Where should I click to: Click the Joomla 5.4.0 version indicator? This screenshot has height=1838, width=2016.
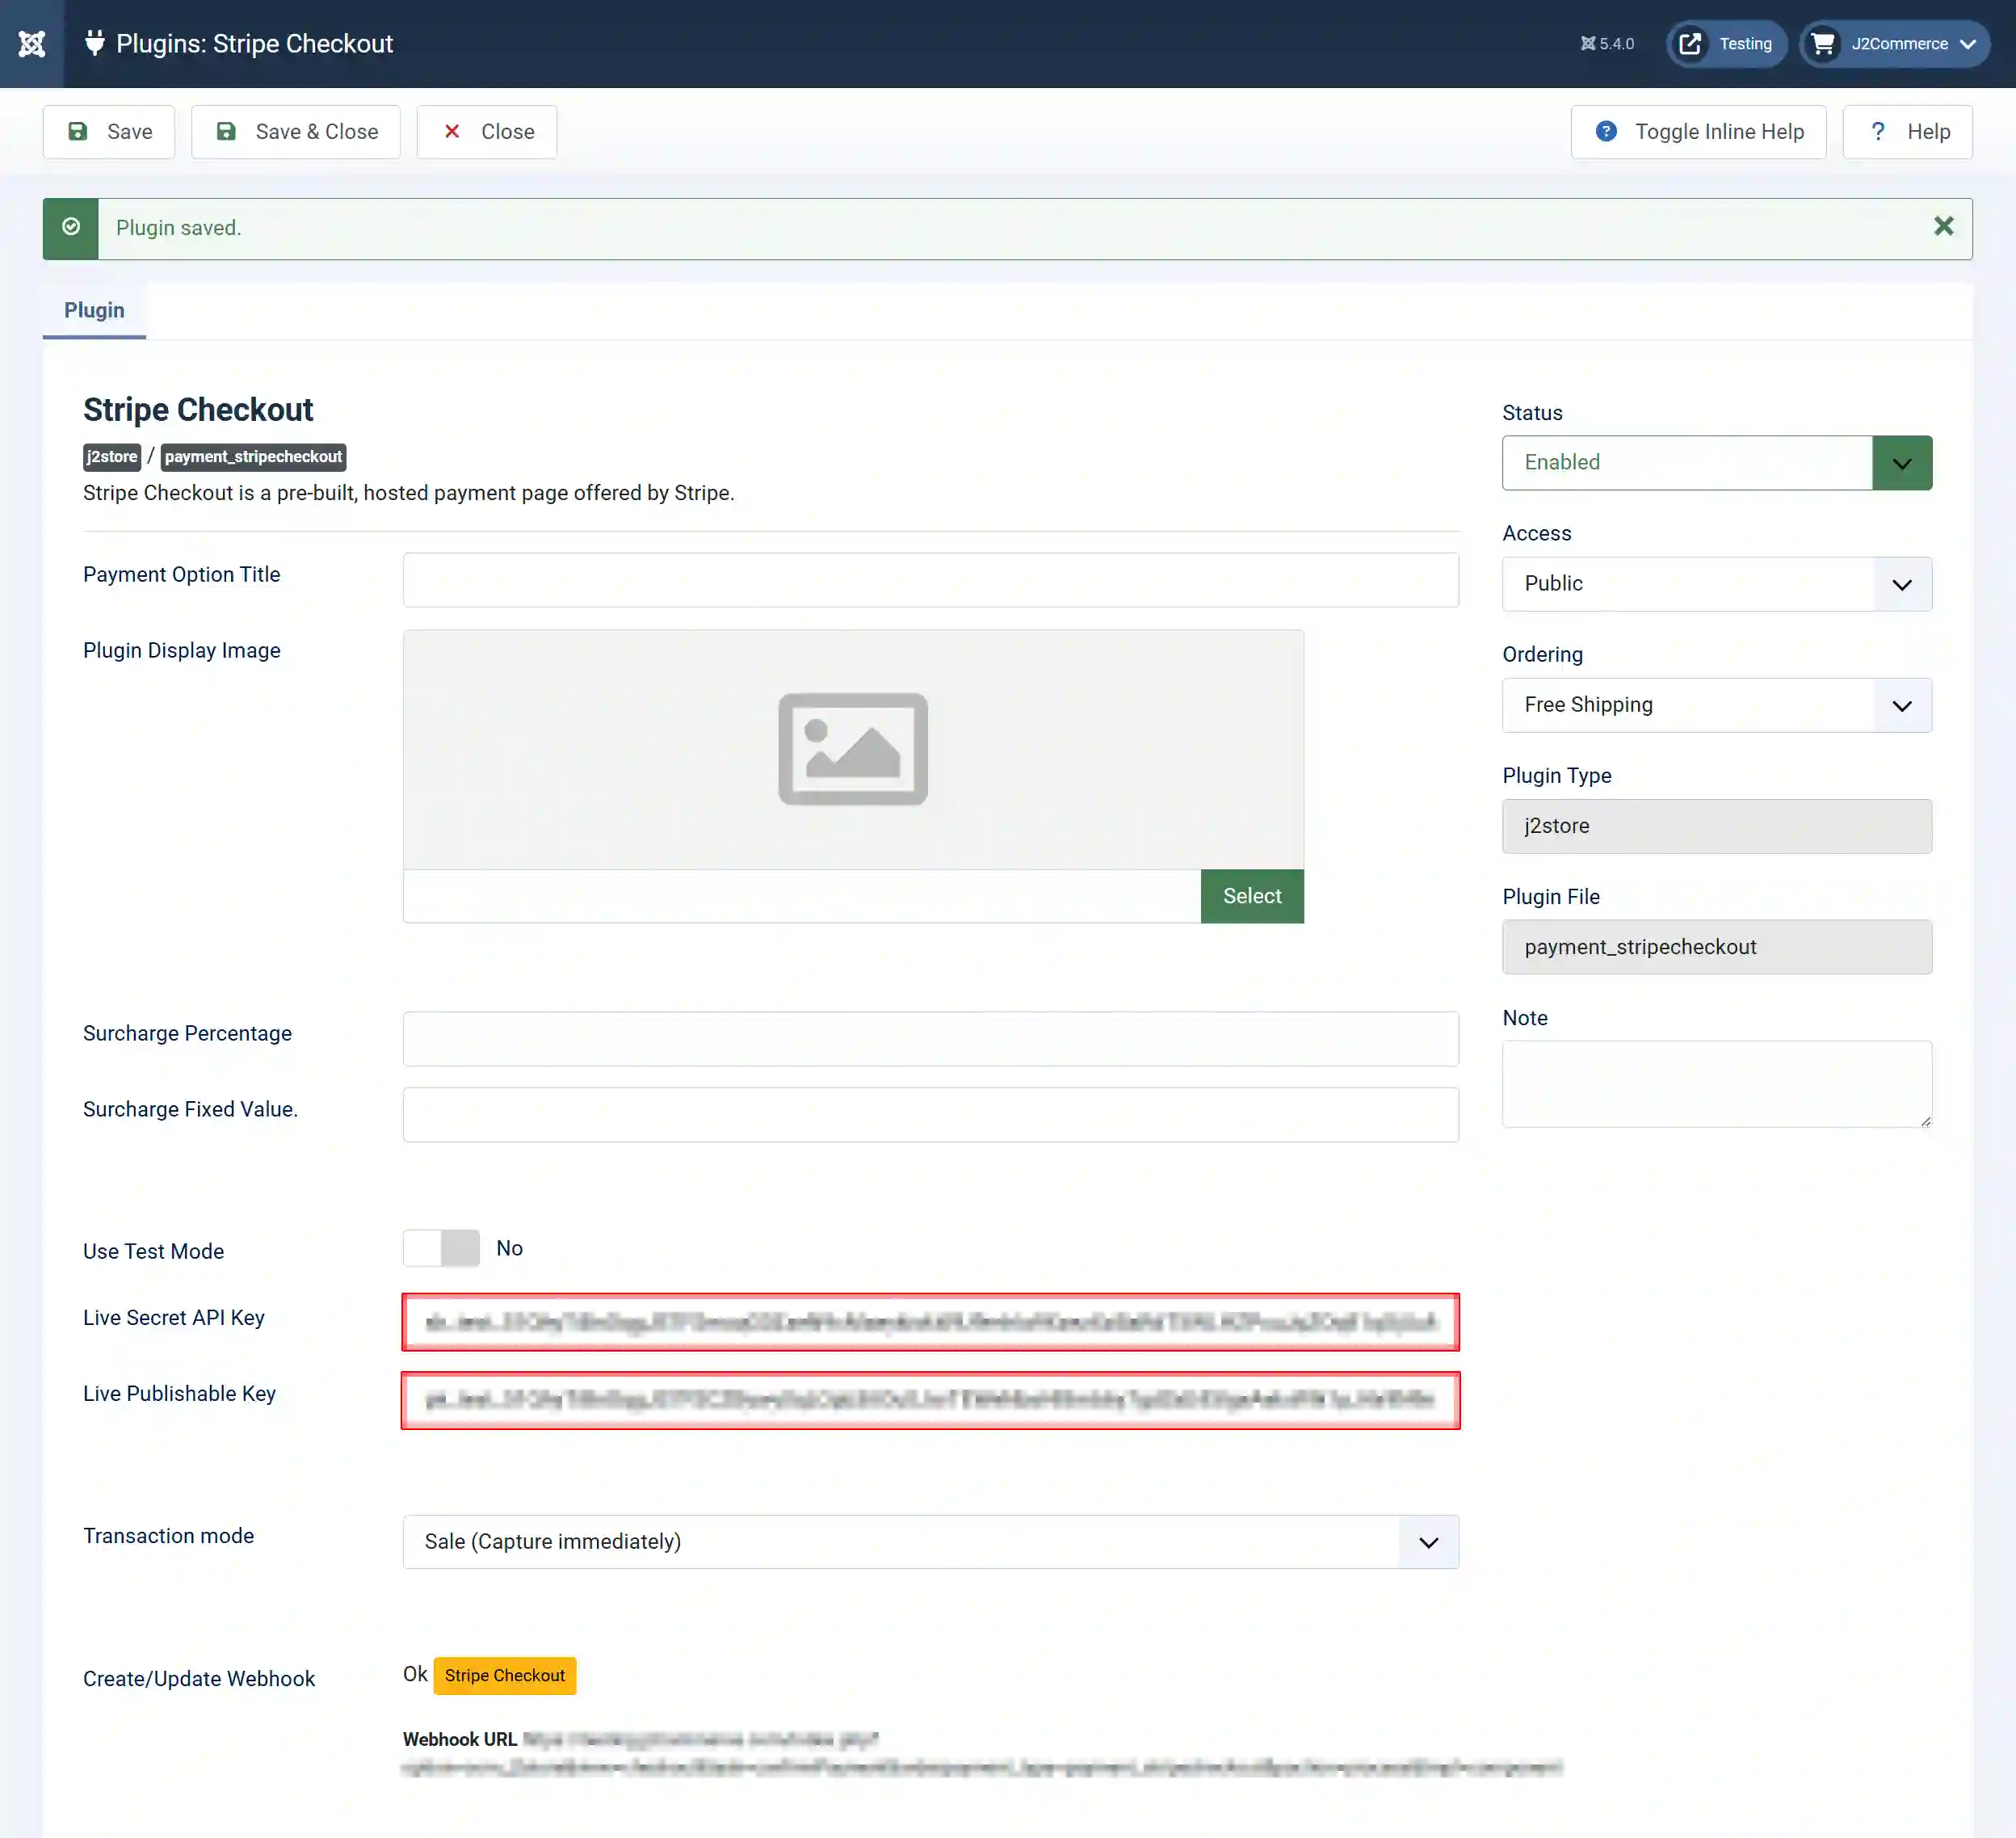[x=1607, y=44]
